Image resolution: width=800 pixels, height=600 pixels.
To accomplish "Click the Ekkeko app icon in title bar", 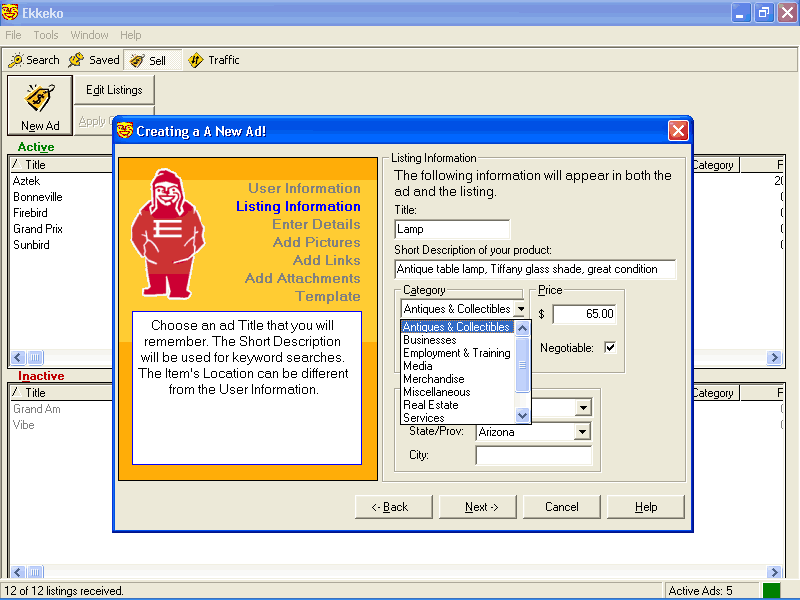I will pyautogui.click(x=10, y=12).
